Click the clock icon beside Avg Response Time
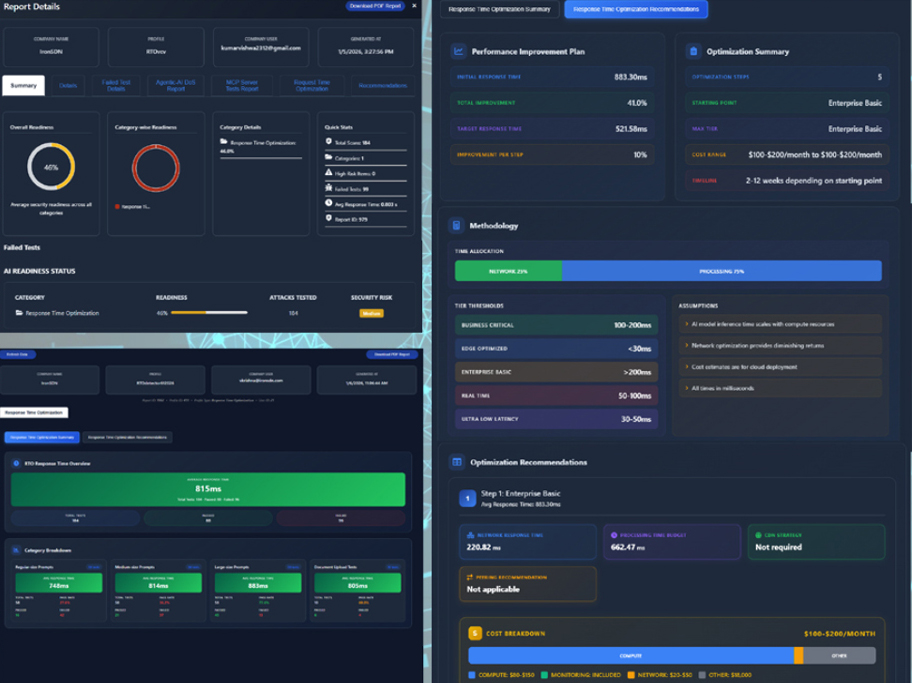Screen dimensions: 912x683 tap(329, 203)
